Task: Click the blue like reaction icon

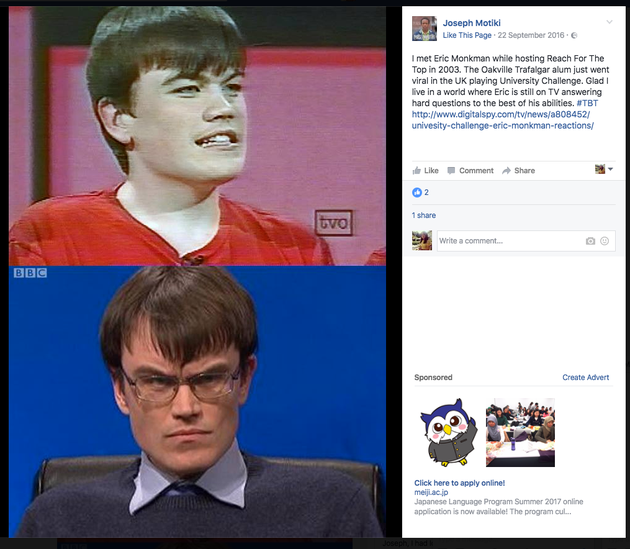Action: [417, 192]
